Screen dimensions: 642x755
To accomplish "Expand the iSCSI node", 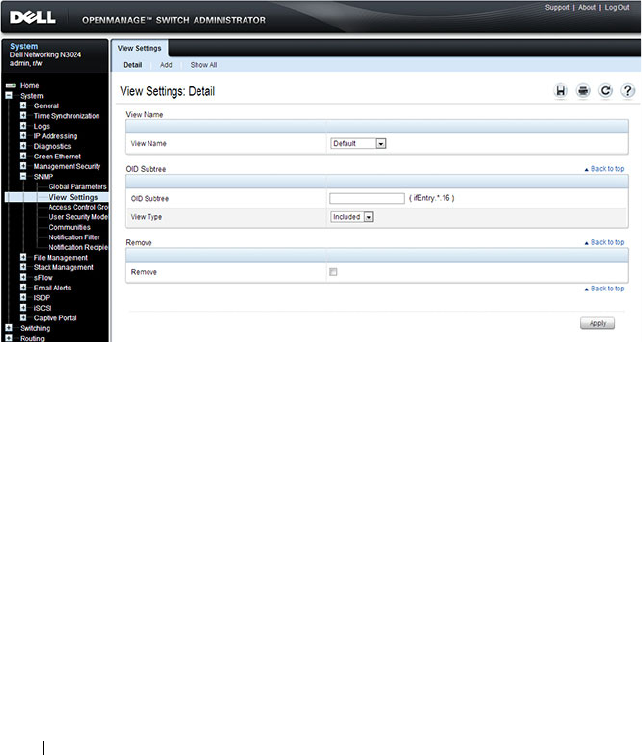I will 23,308.
